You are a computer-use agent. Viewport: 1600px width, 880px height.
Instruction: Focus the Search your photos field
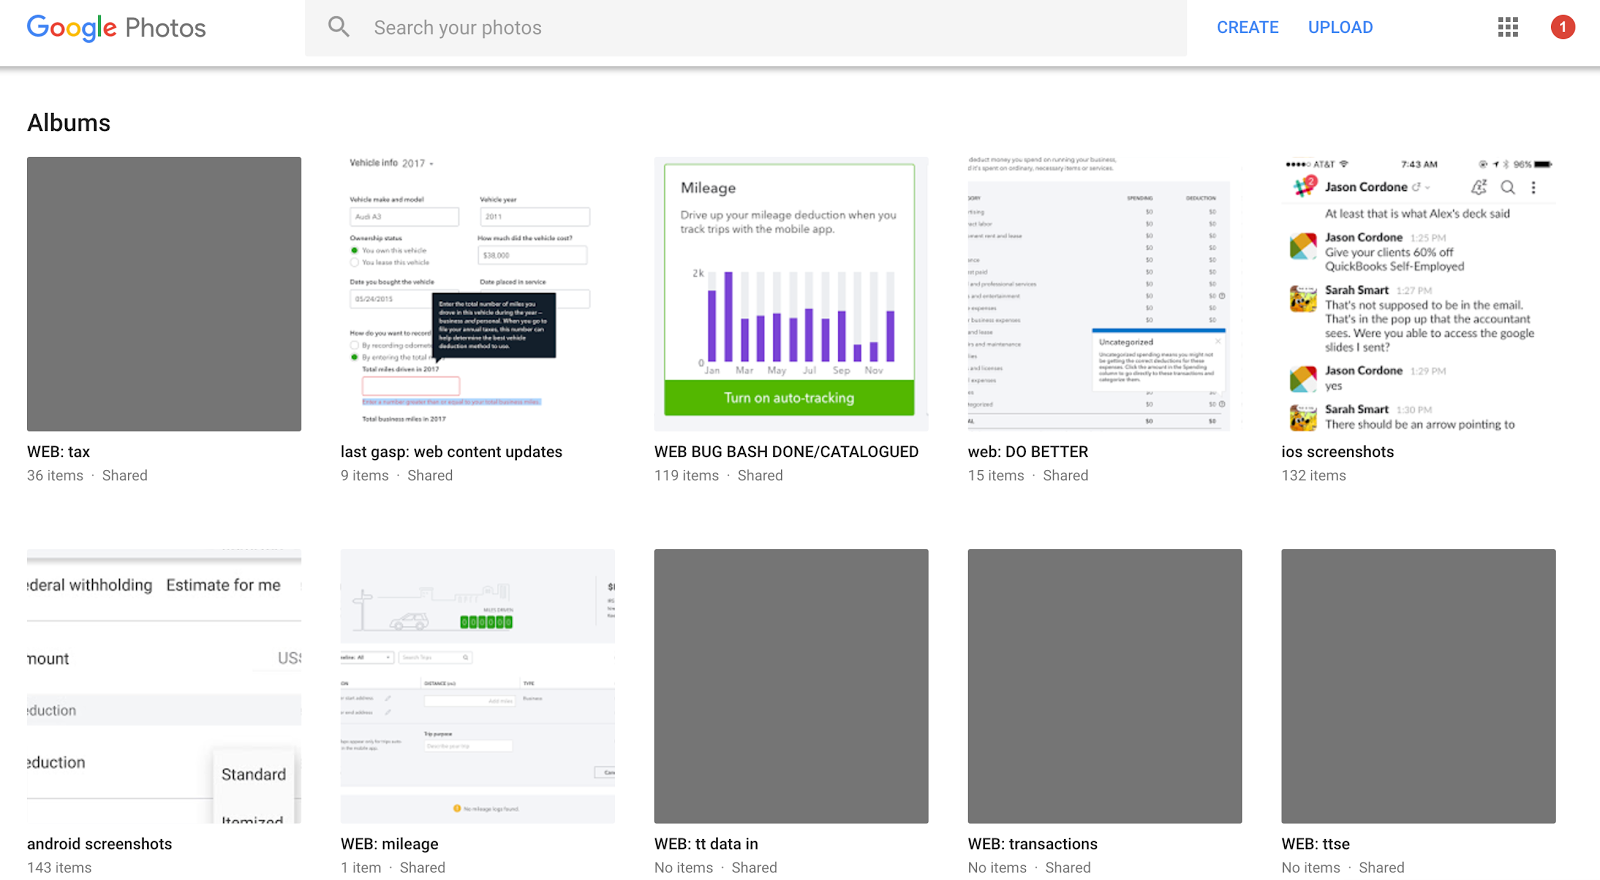(x=746, y=28)
